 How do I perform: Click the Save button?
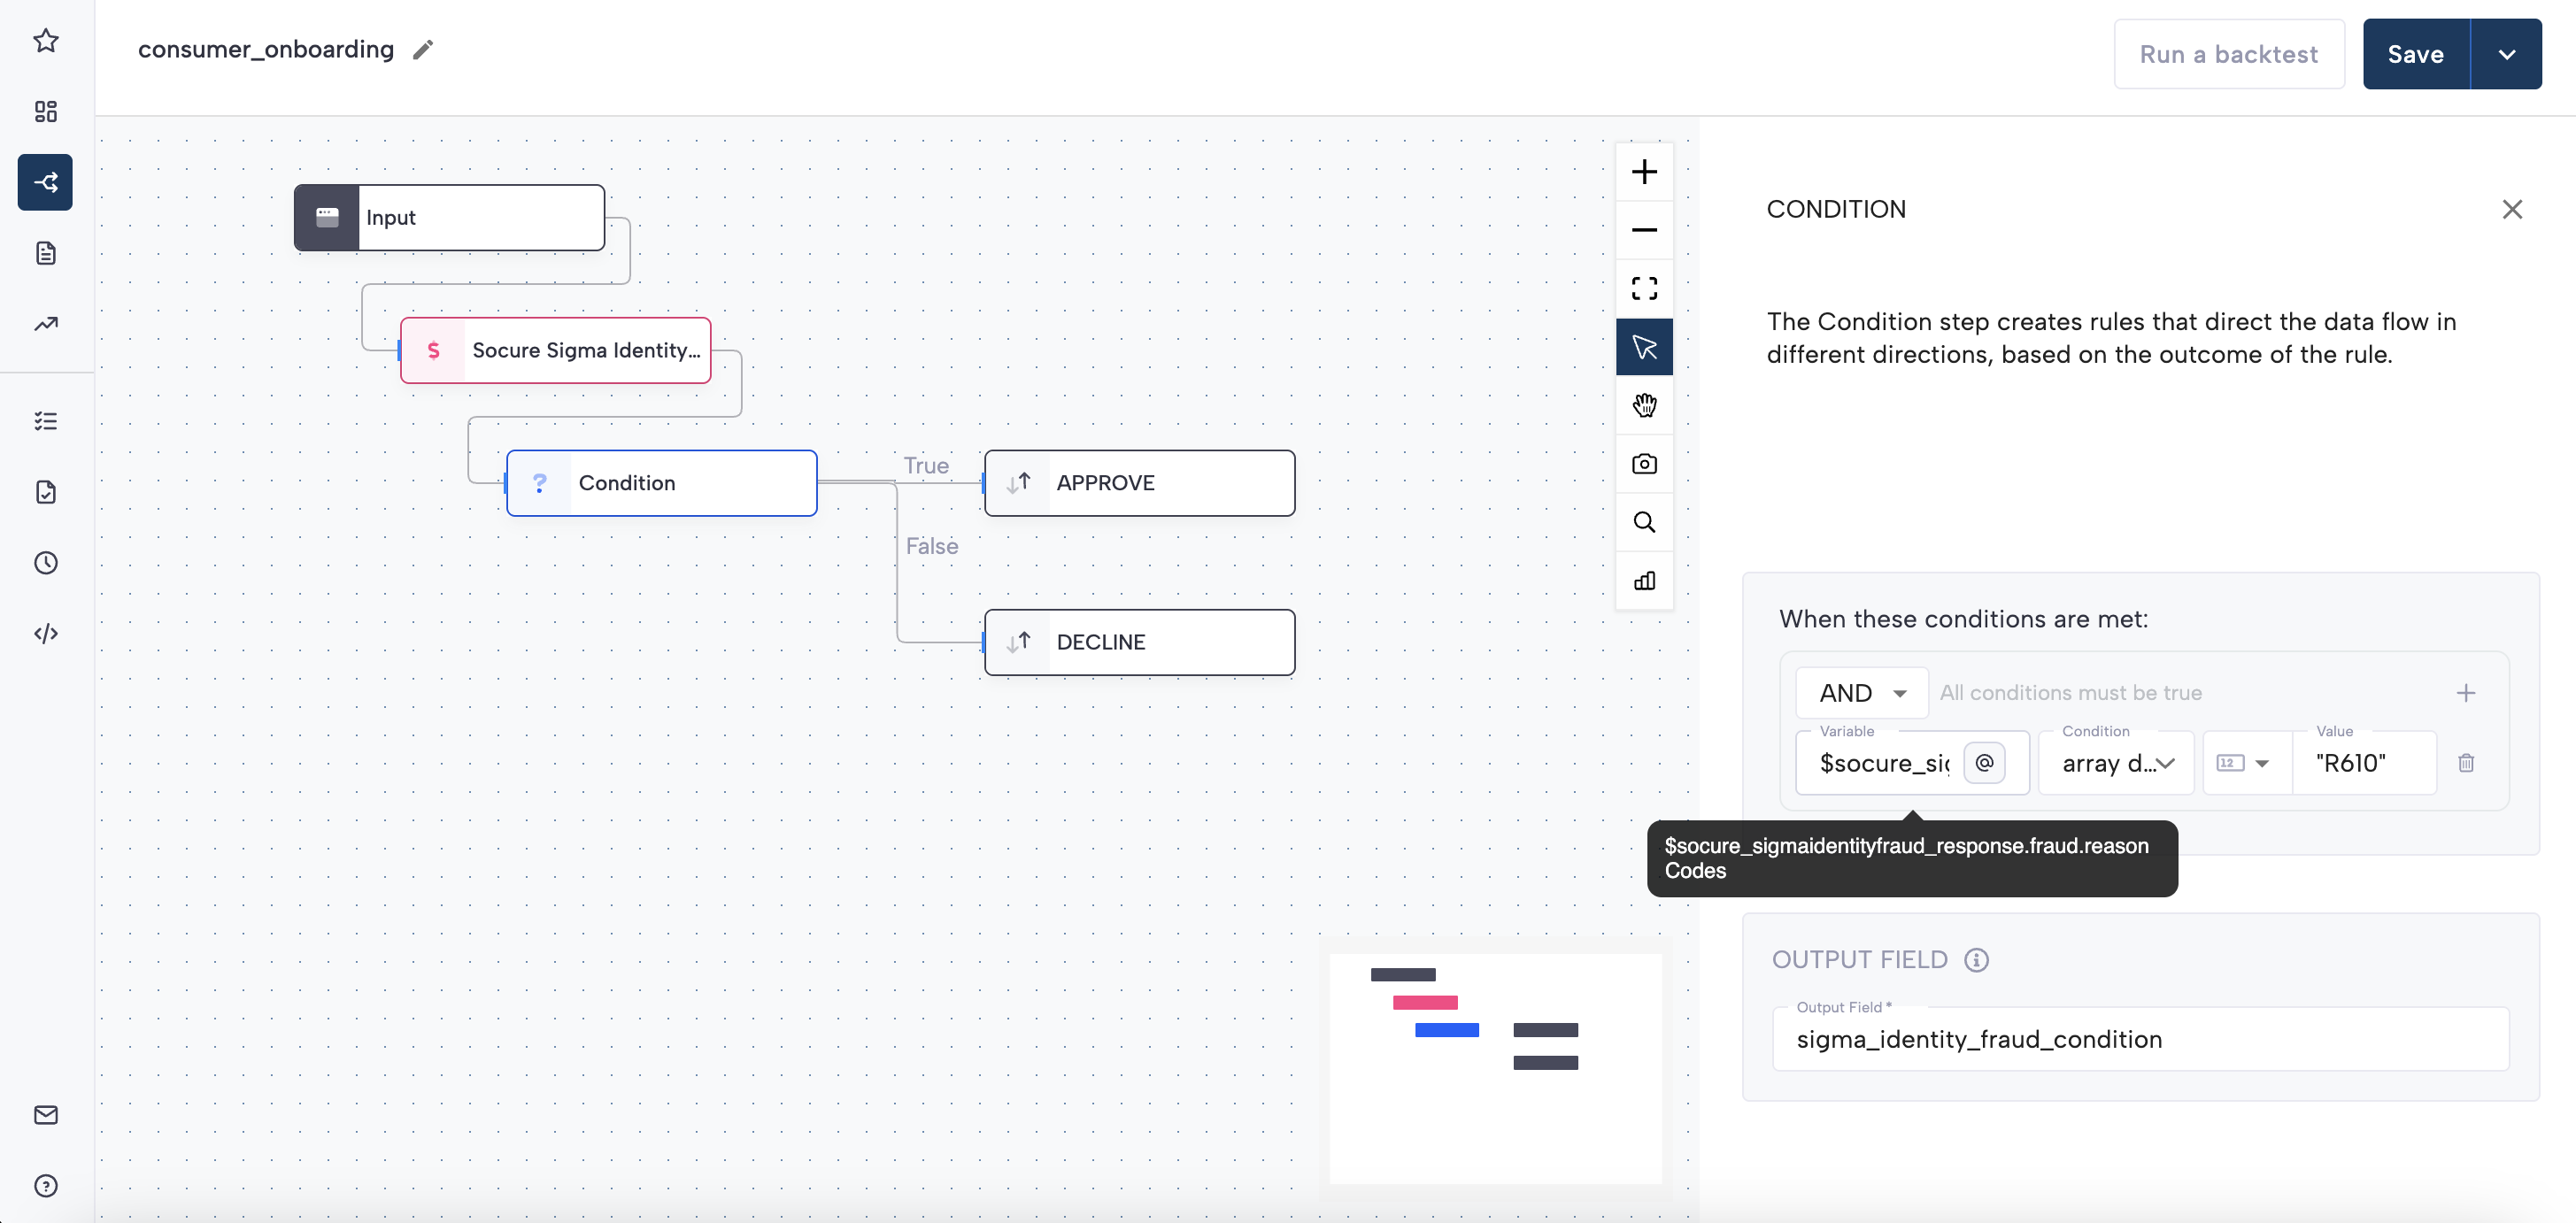click(x=2415, y=54)
